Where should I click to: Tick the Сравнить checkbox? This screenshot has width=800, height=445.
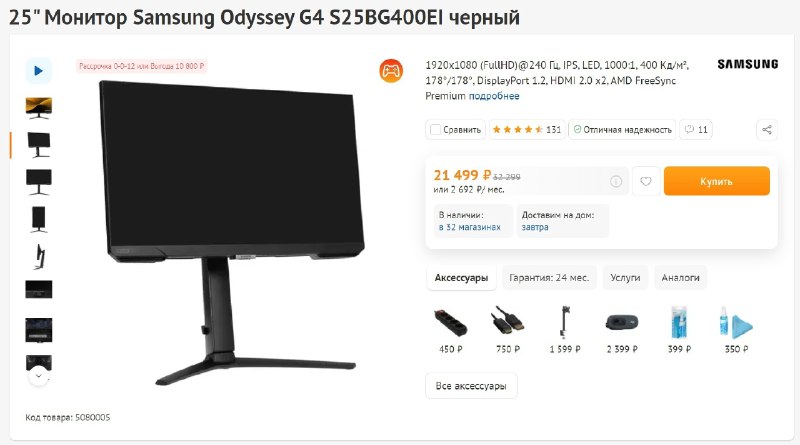click(435, 130)
